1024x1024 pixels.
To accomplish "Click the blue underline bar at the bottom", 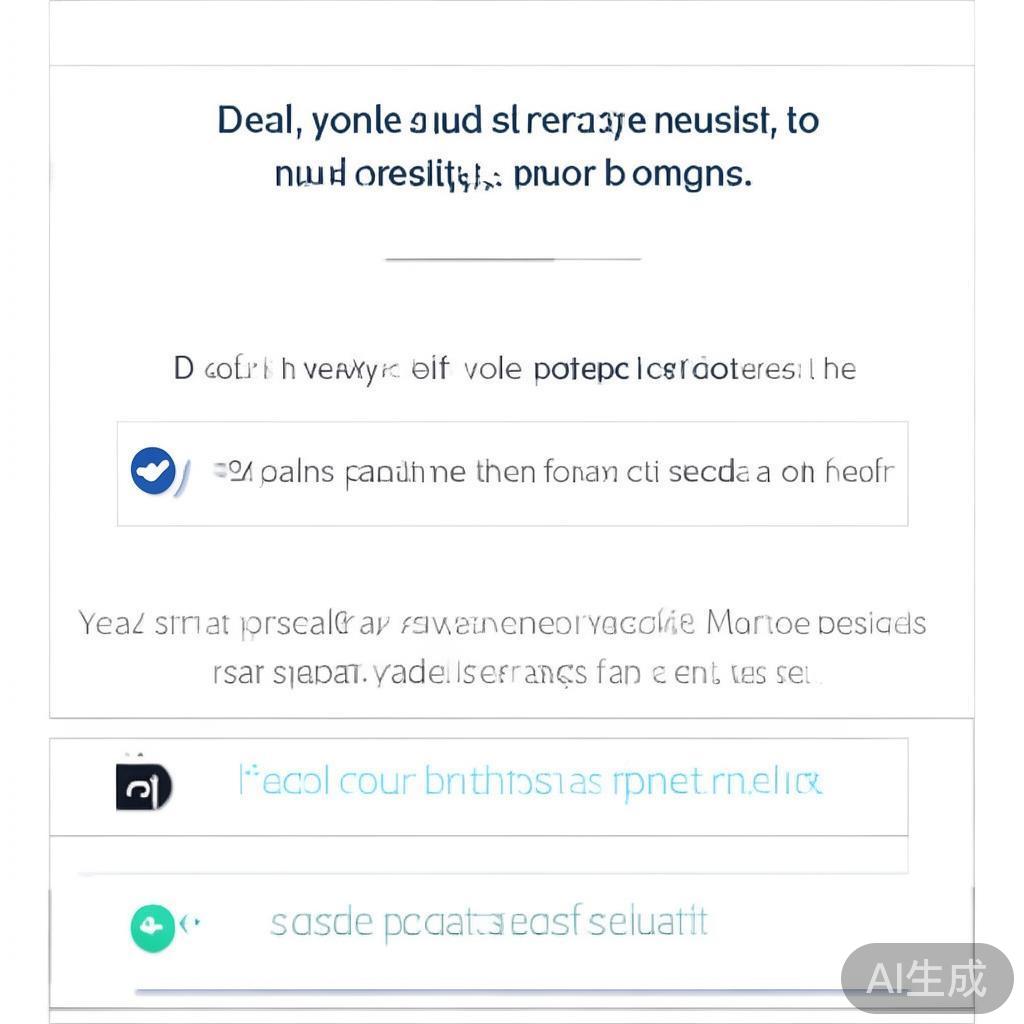I will pyautogui.click(x=480, y=992).
